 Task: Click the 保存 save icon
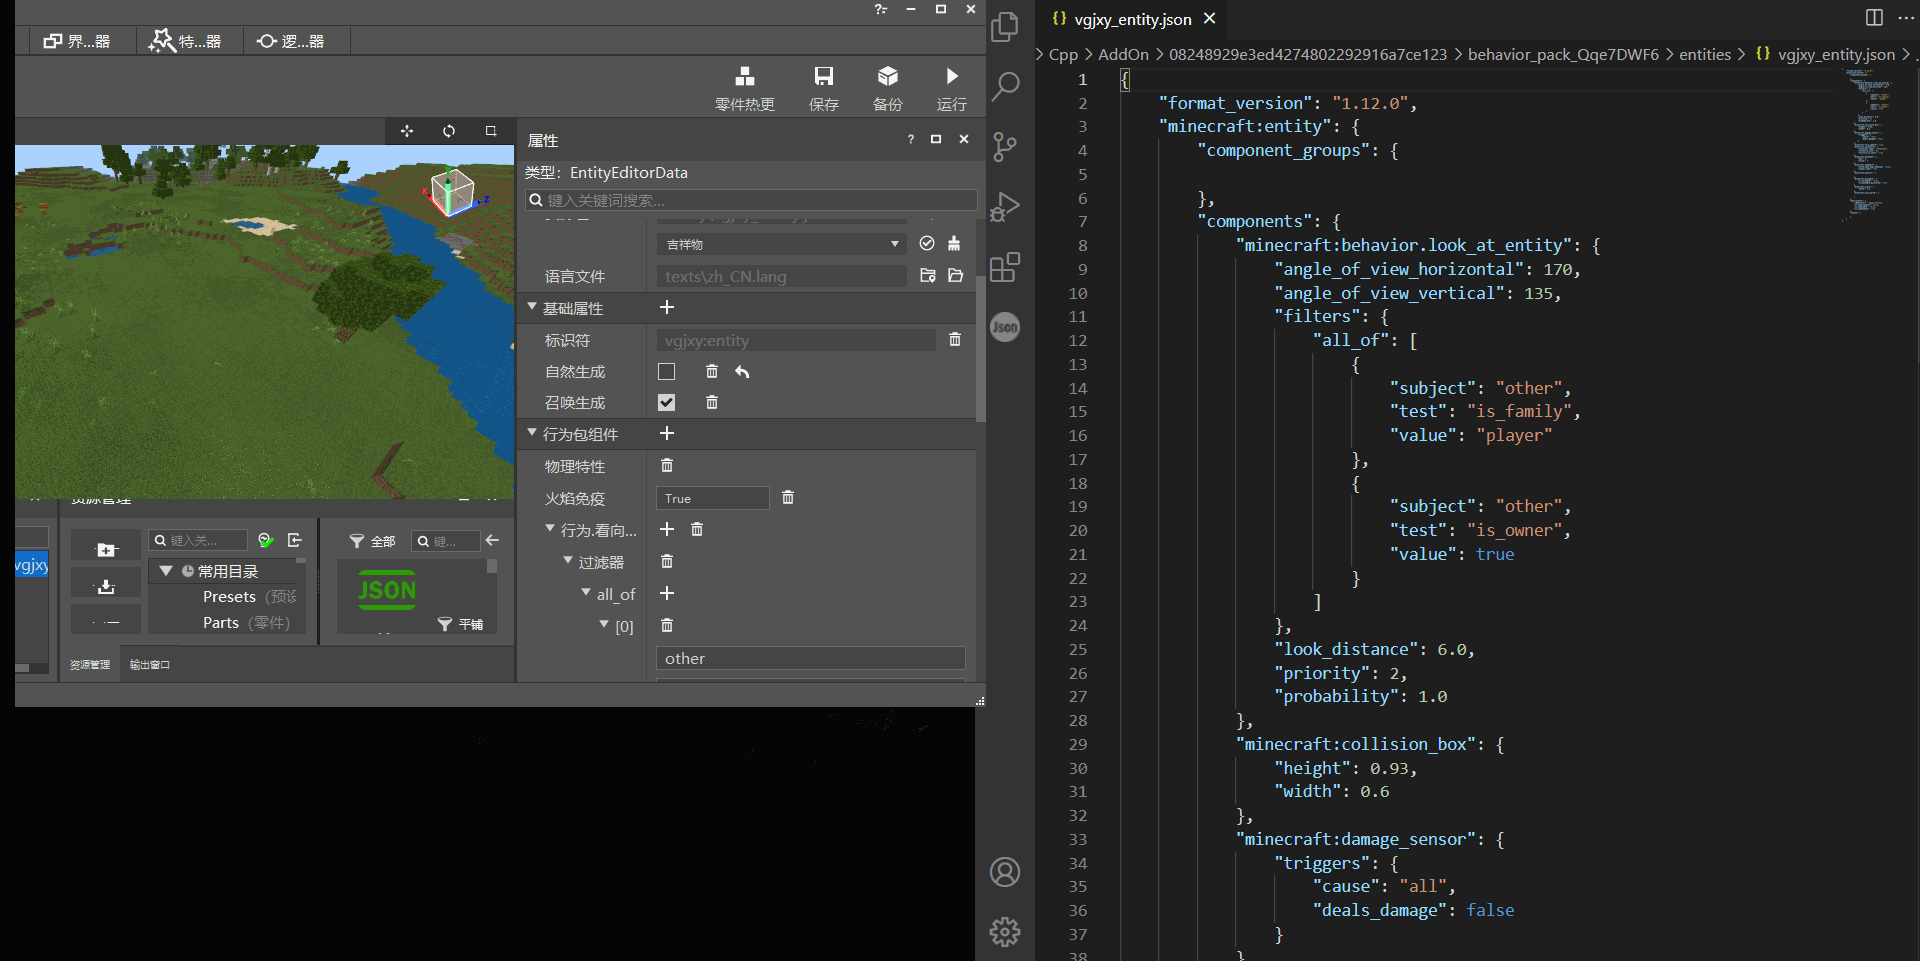824,77
